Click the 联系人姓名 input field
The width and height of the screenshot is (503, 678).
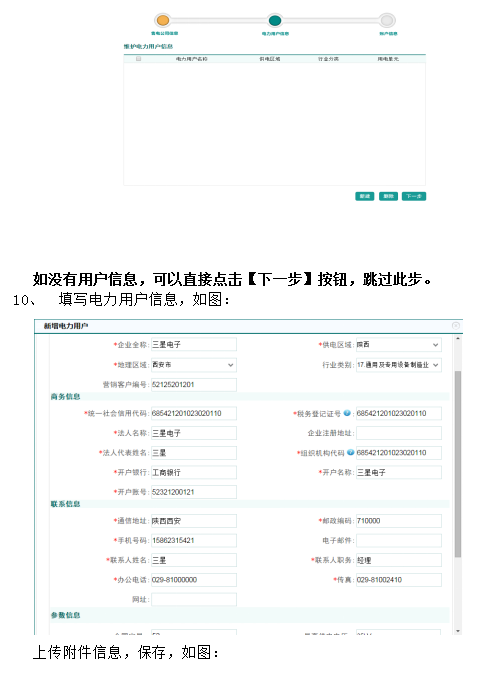(194, 560)
